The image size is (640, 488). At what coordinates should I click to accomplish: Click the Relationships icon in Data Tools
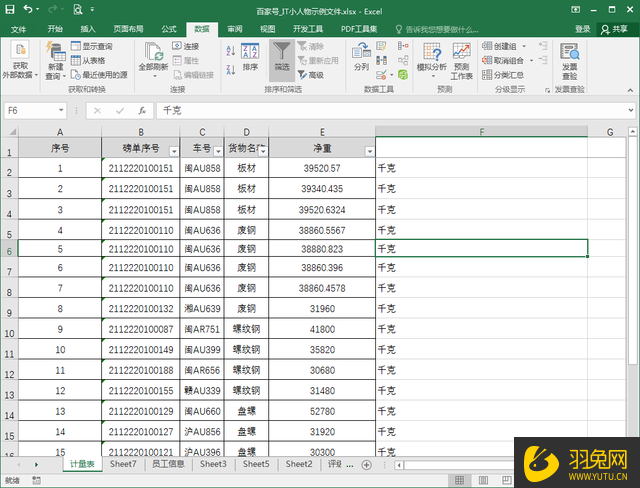(x=403, y=60)
